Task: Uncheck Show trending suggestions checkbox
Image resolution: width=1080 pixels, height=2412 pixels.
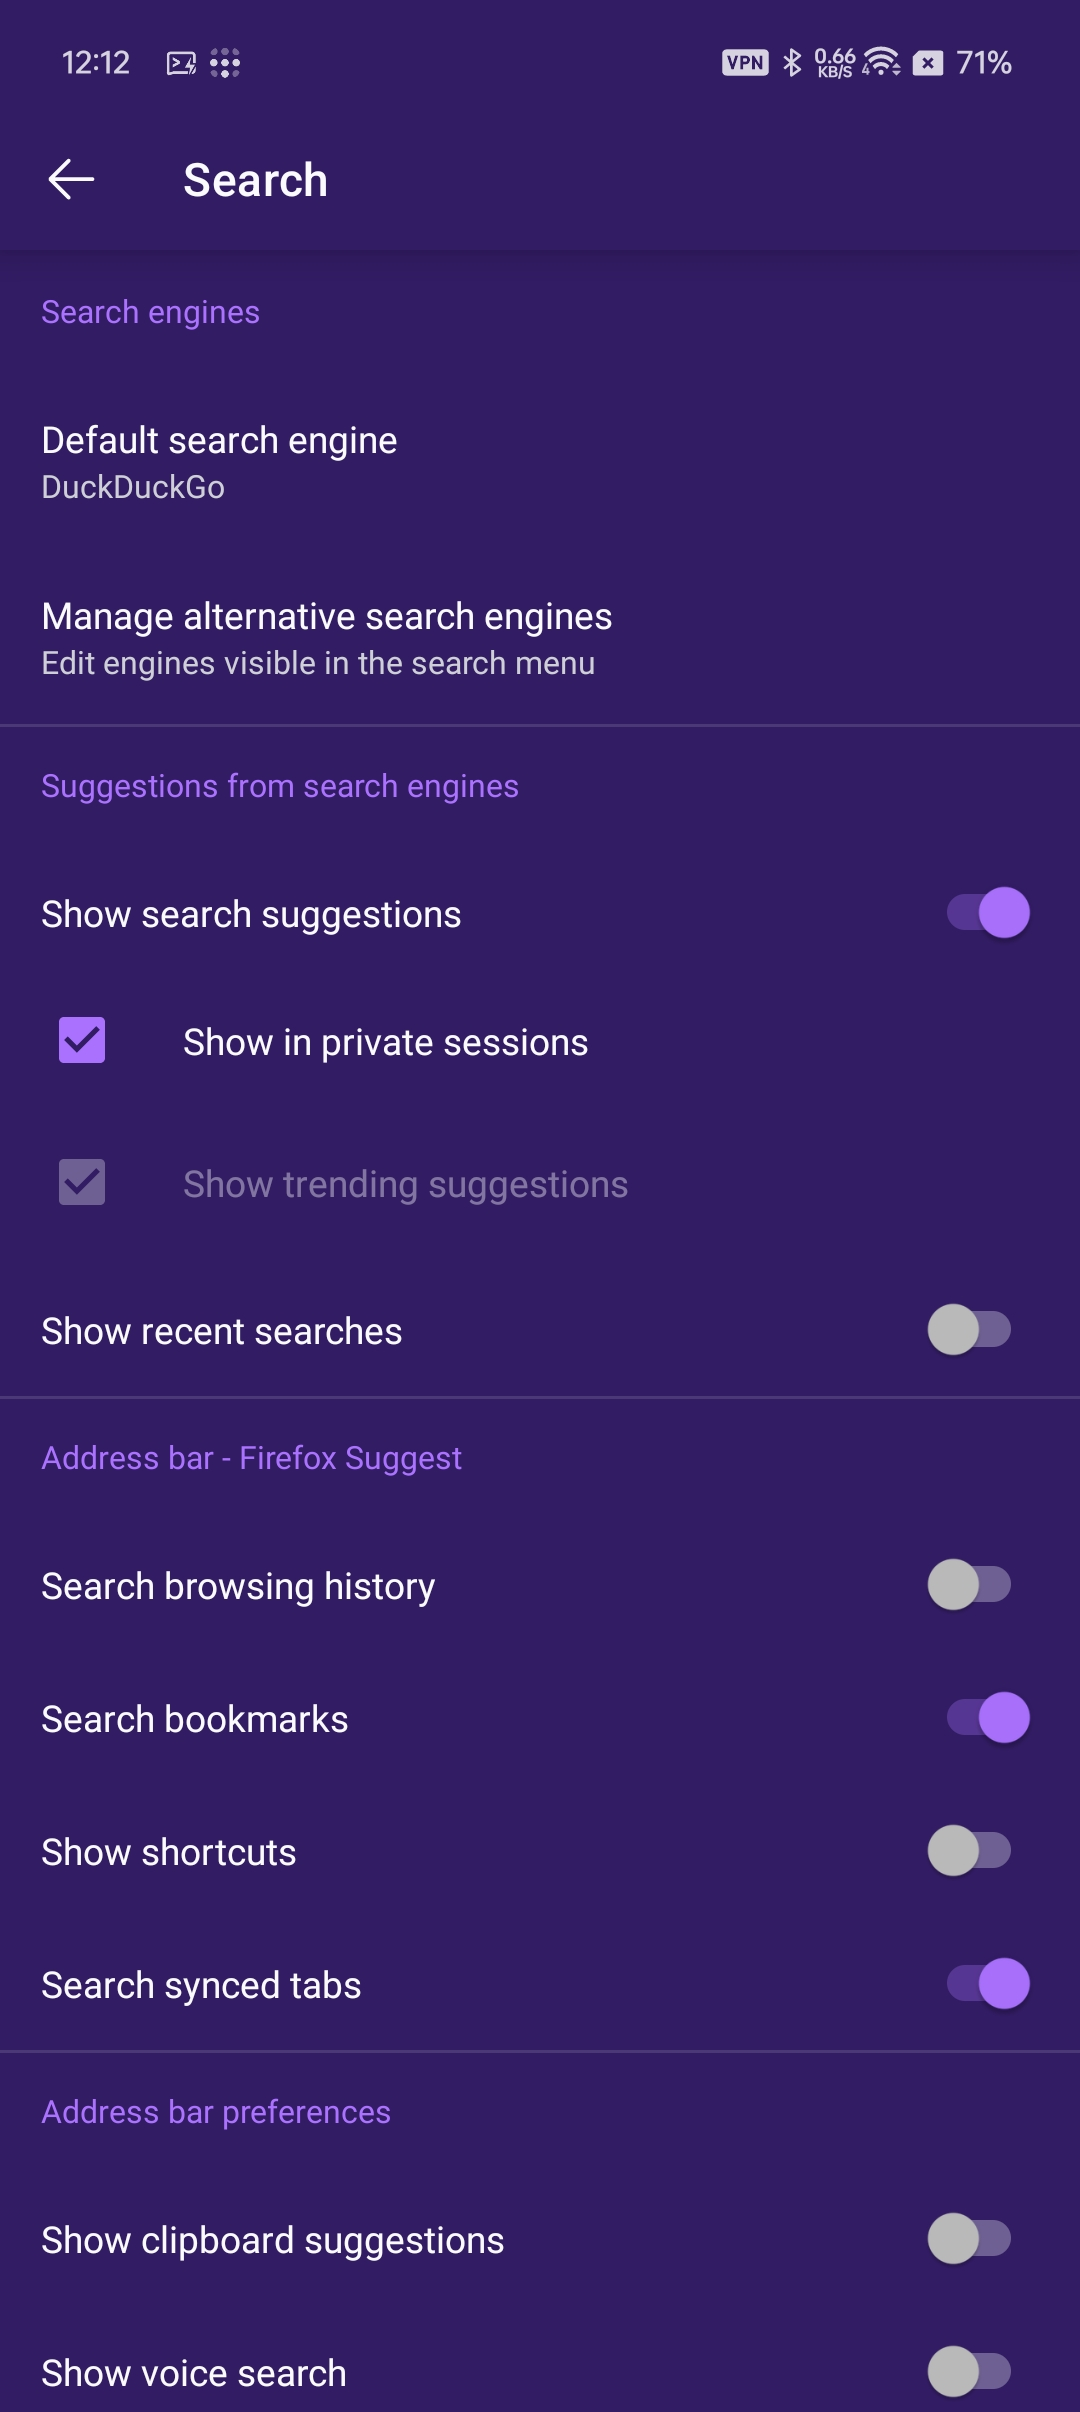Action: point(82,1183)
